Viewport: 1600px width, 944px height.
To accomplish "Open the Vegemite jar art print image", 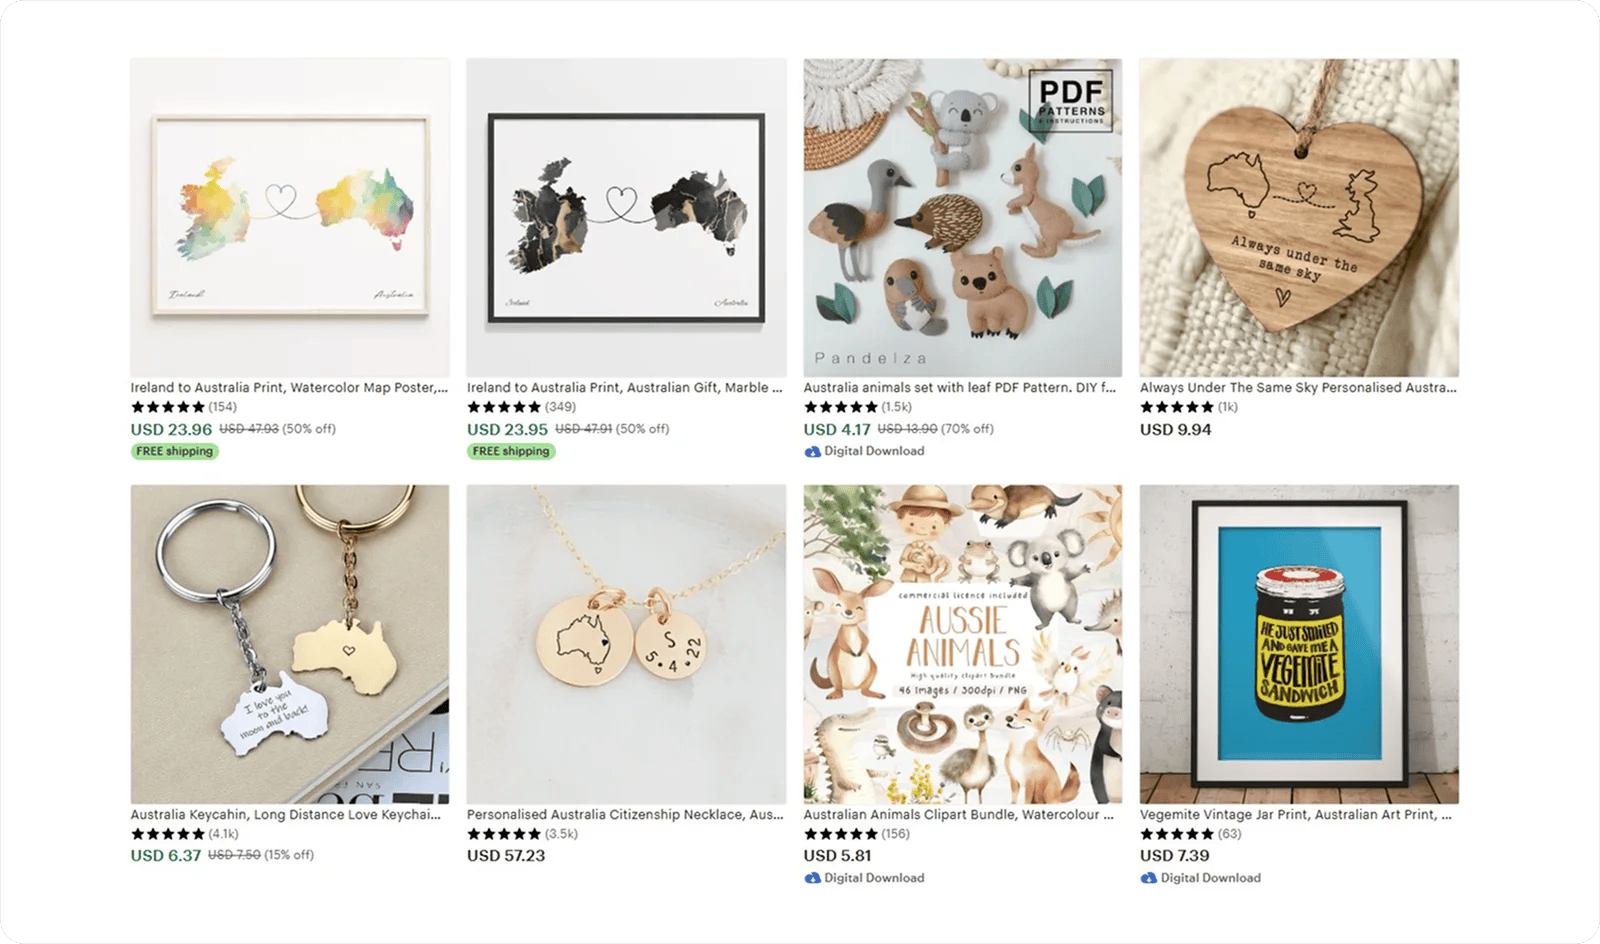I will pos(1299,644).
